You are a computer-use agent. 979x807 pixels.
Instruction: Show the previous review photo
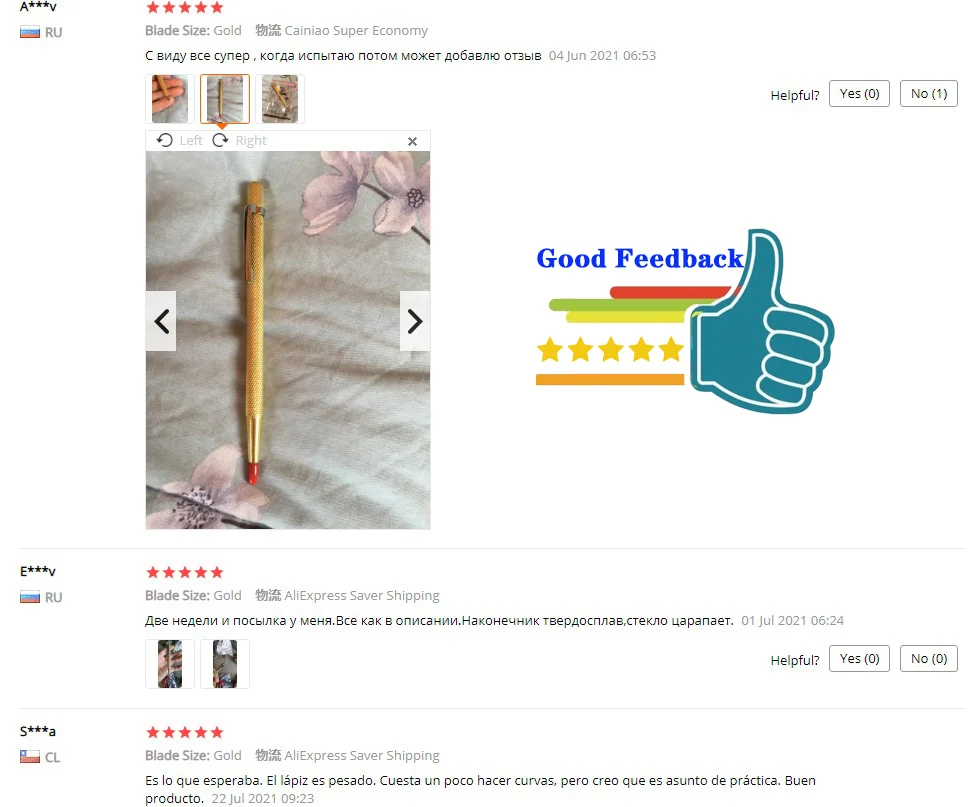[x=161, y=321]
